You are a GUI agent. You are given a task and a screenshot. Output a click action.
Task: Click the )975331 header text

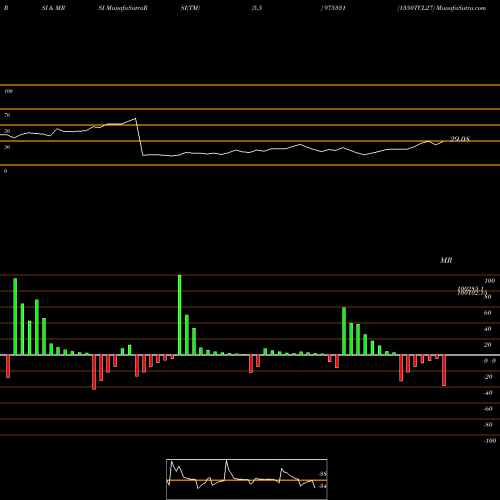point(333,8)
